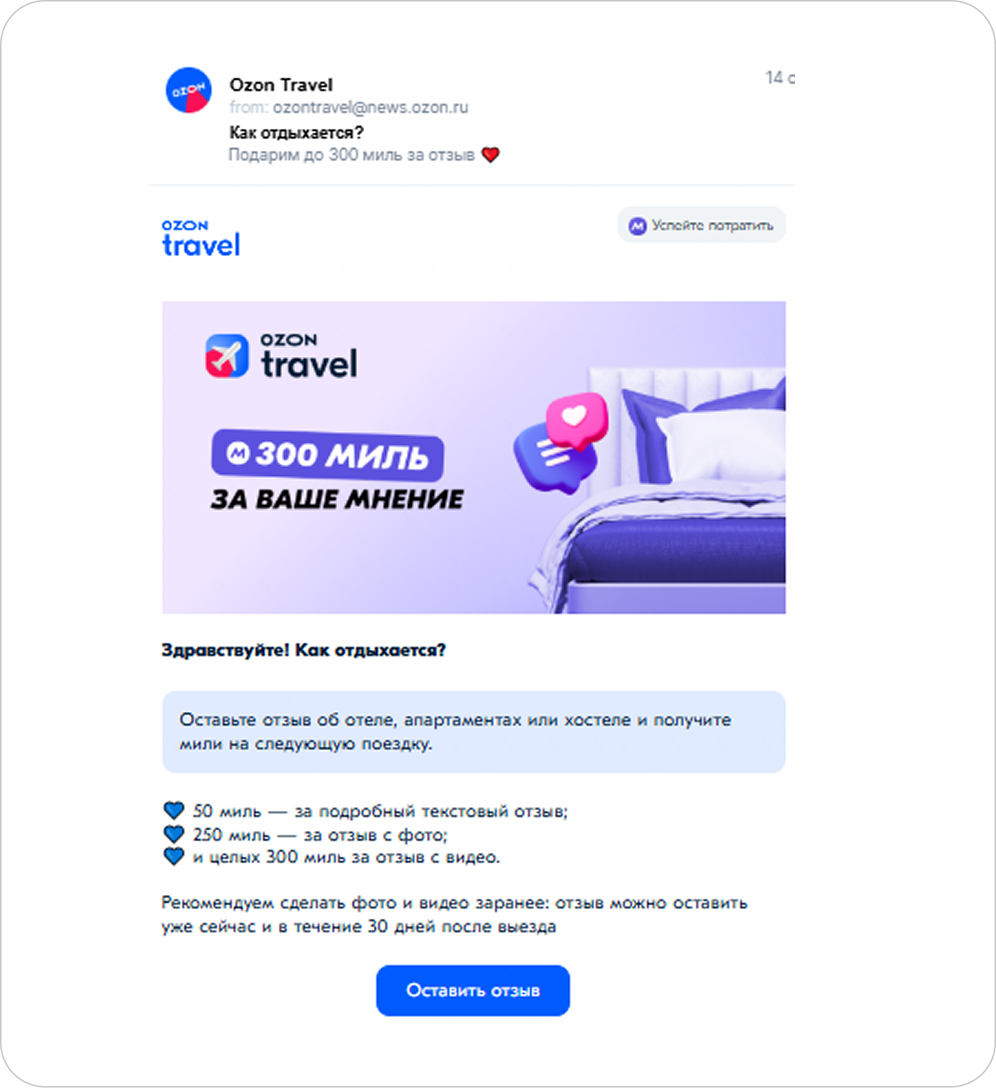Open the Ozon travel logo in header

tap(201, 238)
